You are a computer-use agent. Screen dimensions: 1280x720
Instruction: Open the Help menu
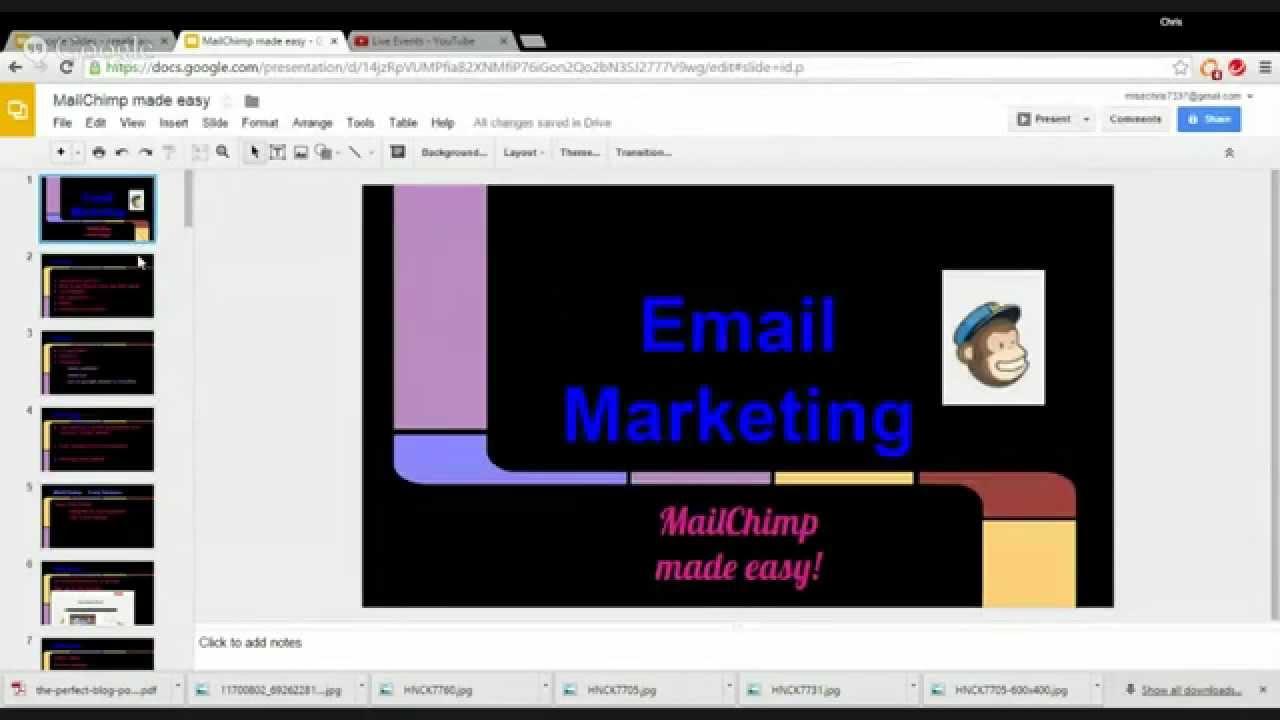443,123
